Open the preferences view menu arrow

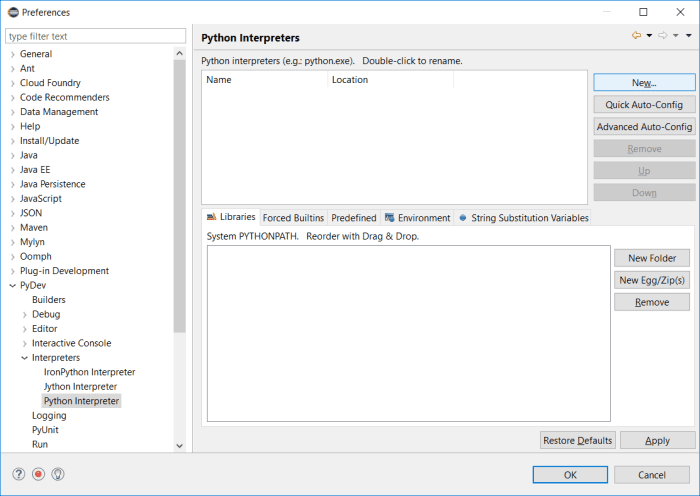click(x=689, y=35)
